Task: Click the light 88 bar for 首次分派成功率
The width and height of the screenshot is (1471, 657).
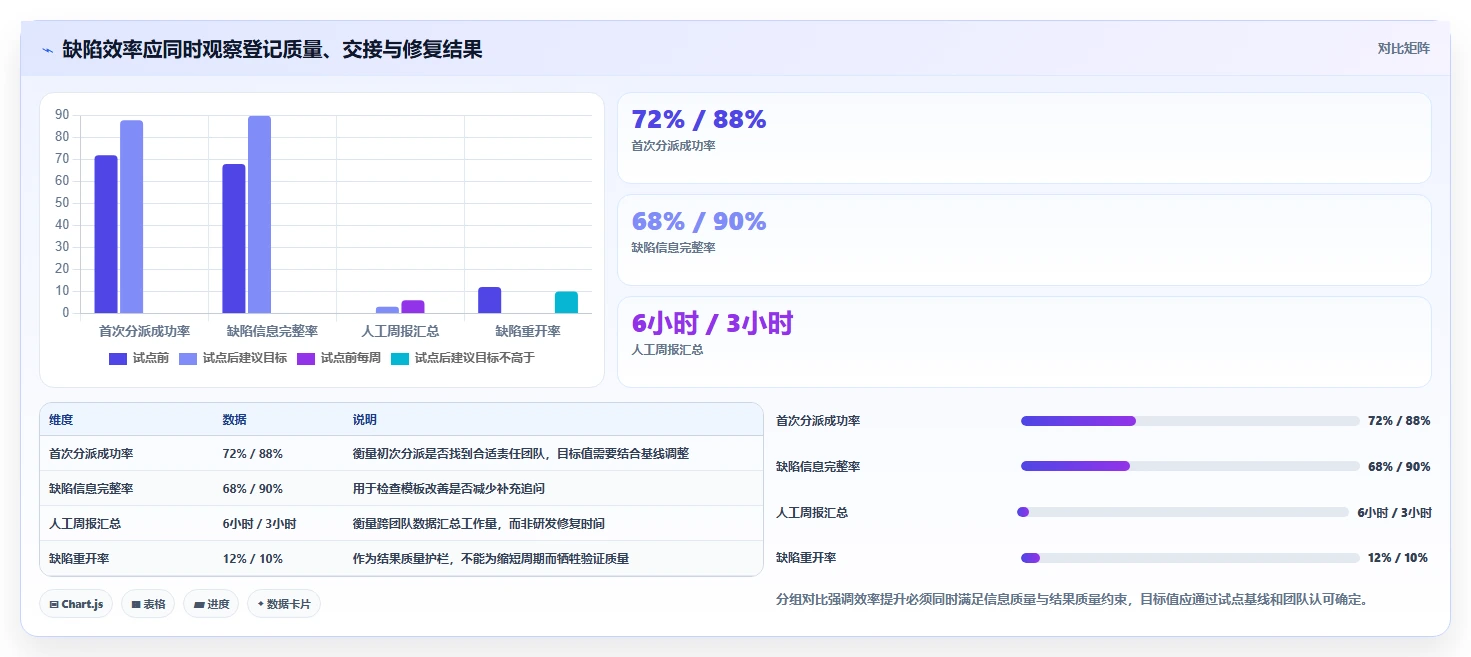Action: click(x=132, y=217)
